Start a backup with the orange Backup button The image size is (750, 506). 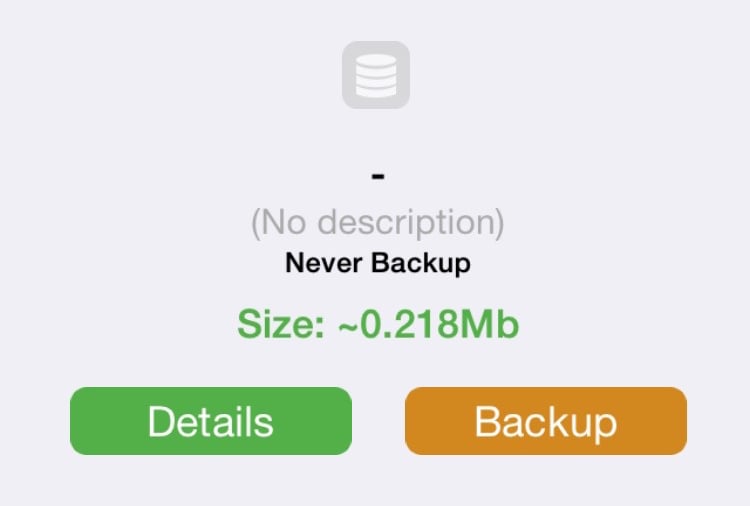[546, 421]
